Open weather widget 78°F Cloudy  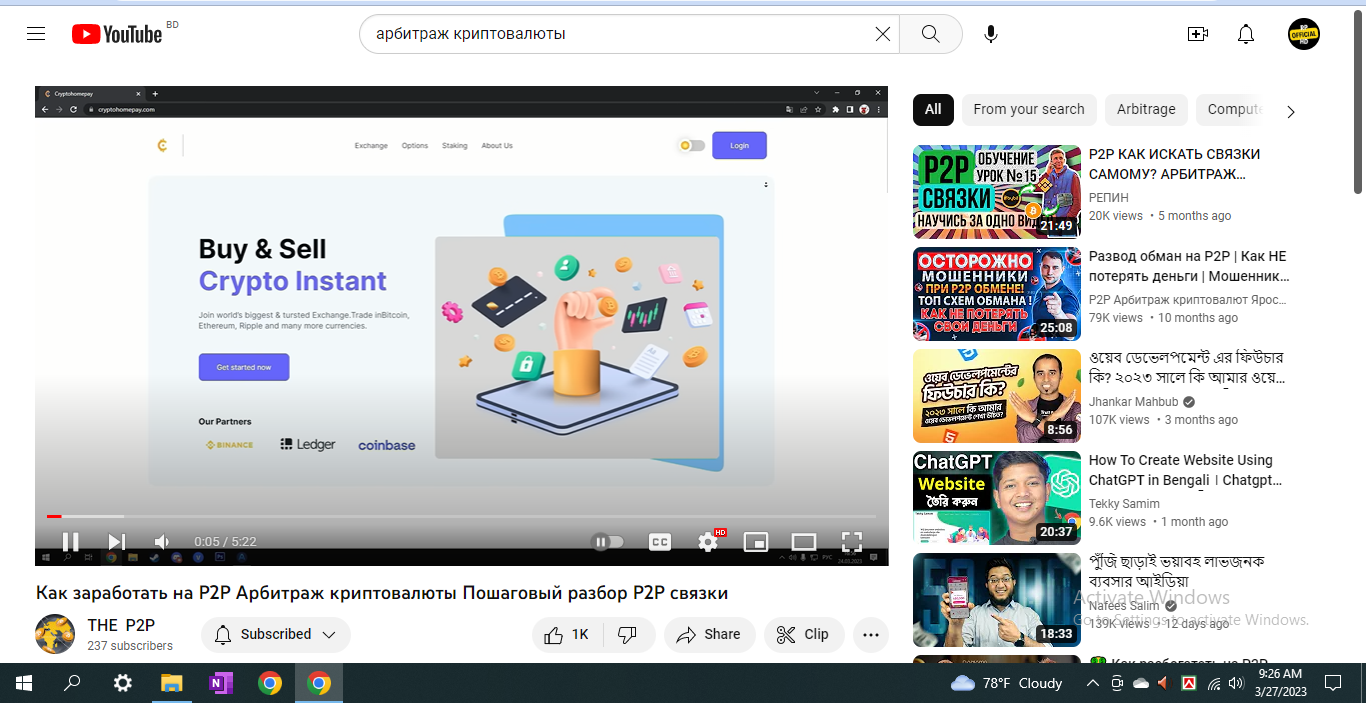click(x=1007, y=683)
